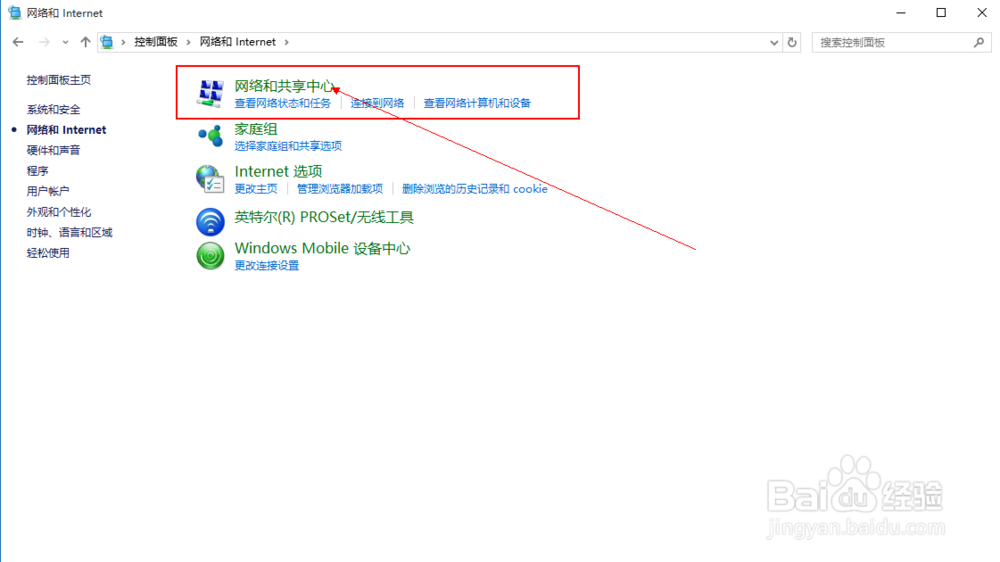Click the forward navigation arrow

click(44, 42)
